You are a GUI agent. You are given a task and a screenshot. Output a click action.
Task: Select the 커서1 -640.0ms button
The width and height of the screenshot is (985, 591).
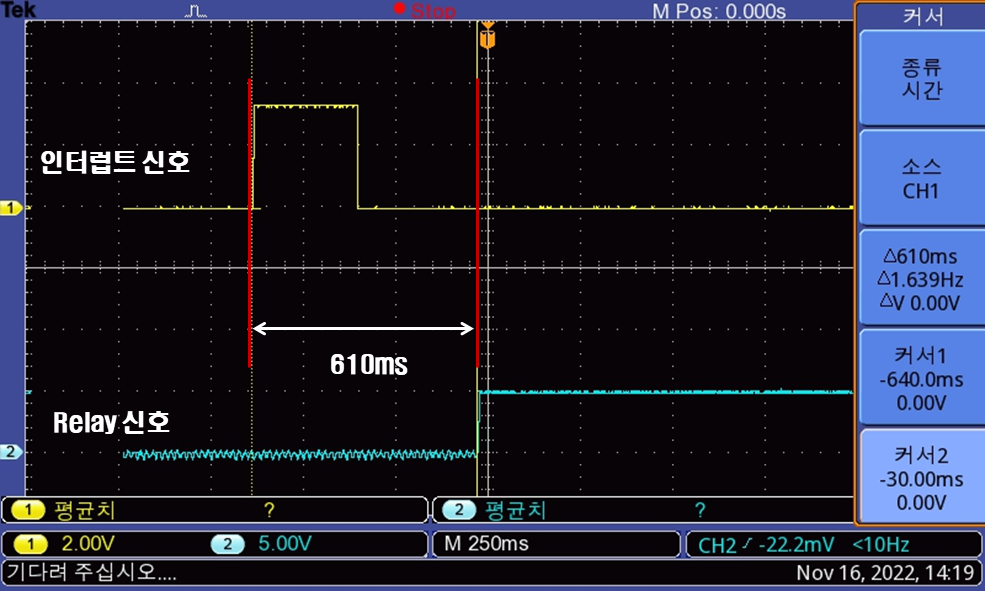(x=921, y=378)
